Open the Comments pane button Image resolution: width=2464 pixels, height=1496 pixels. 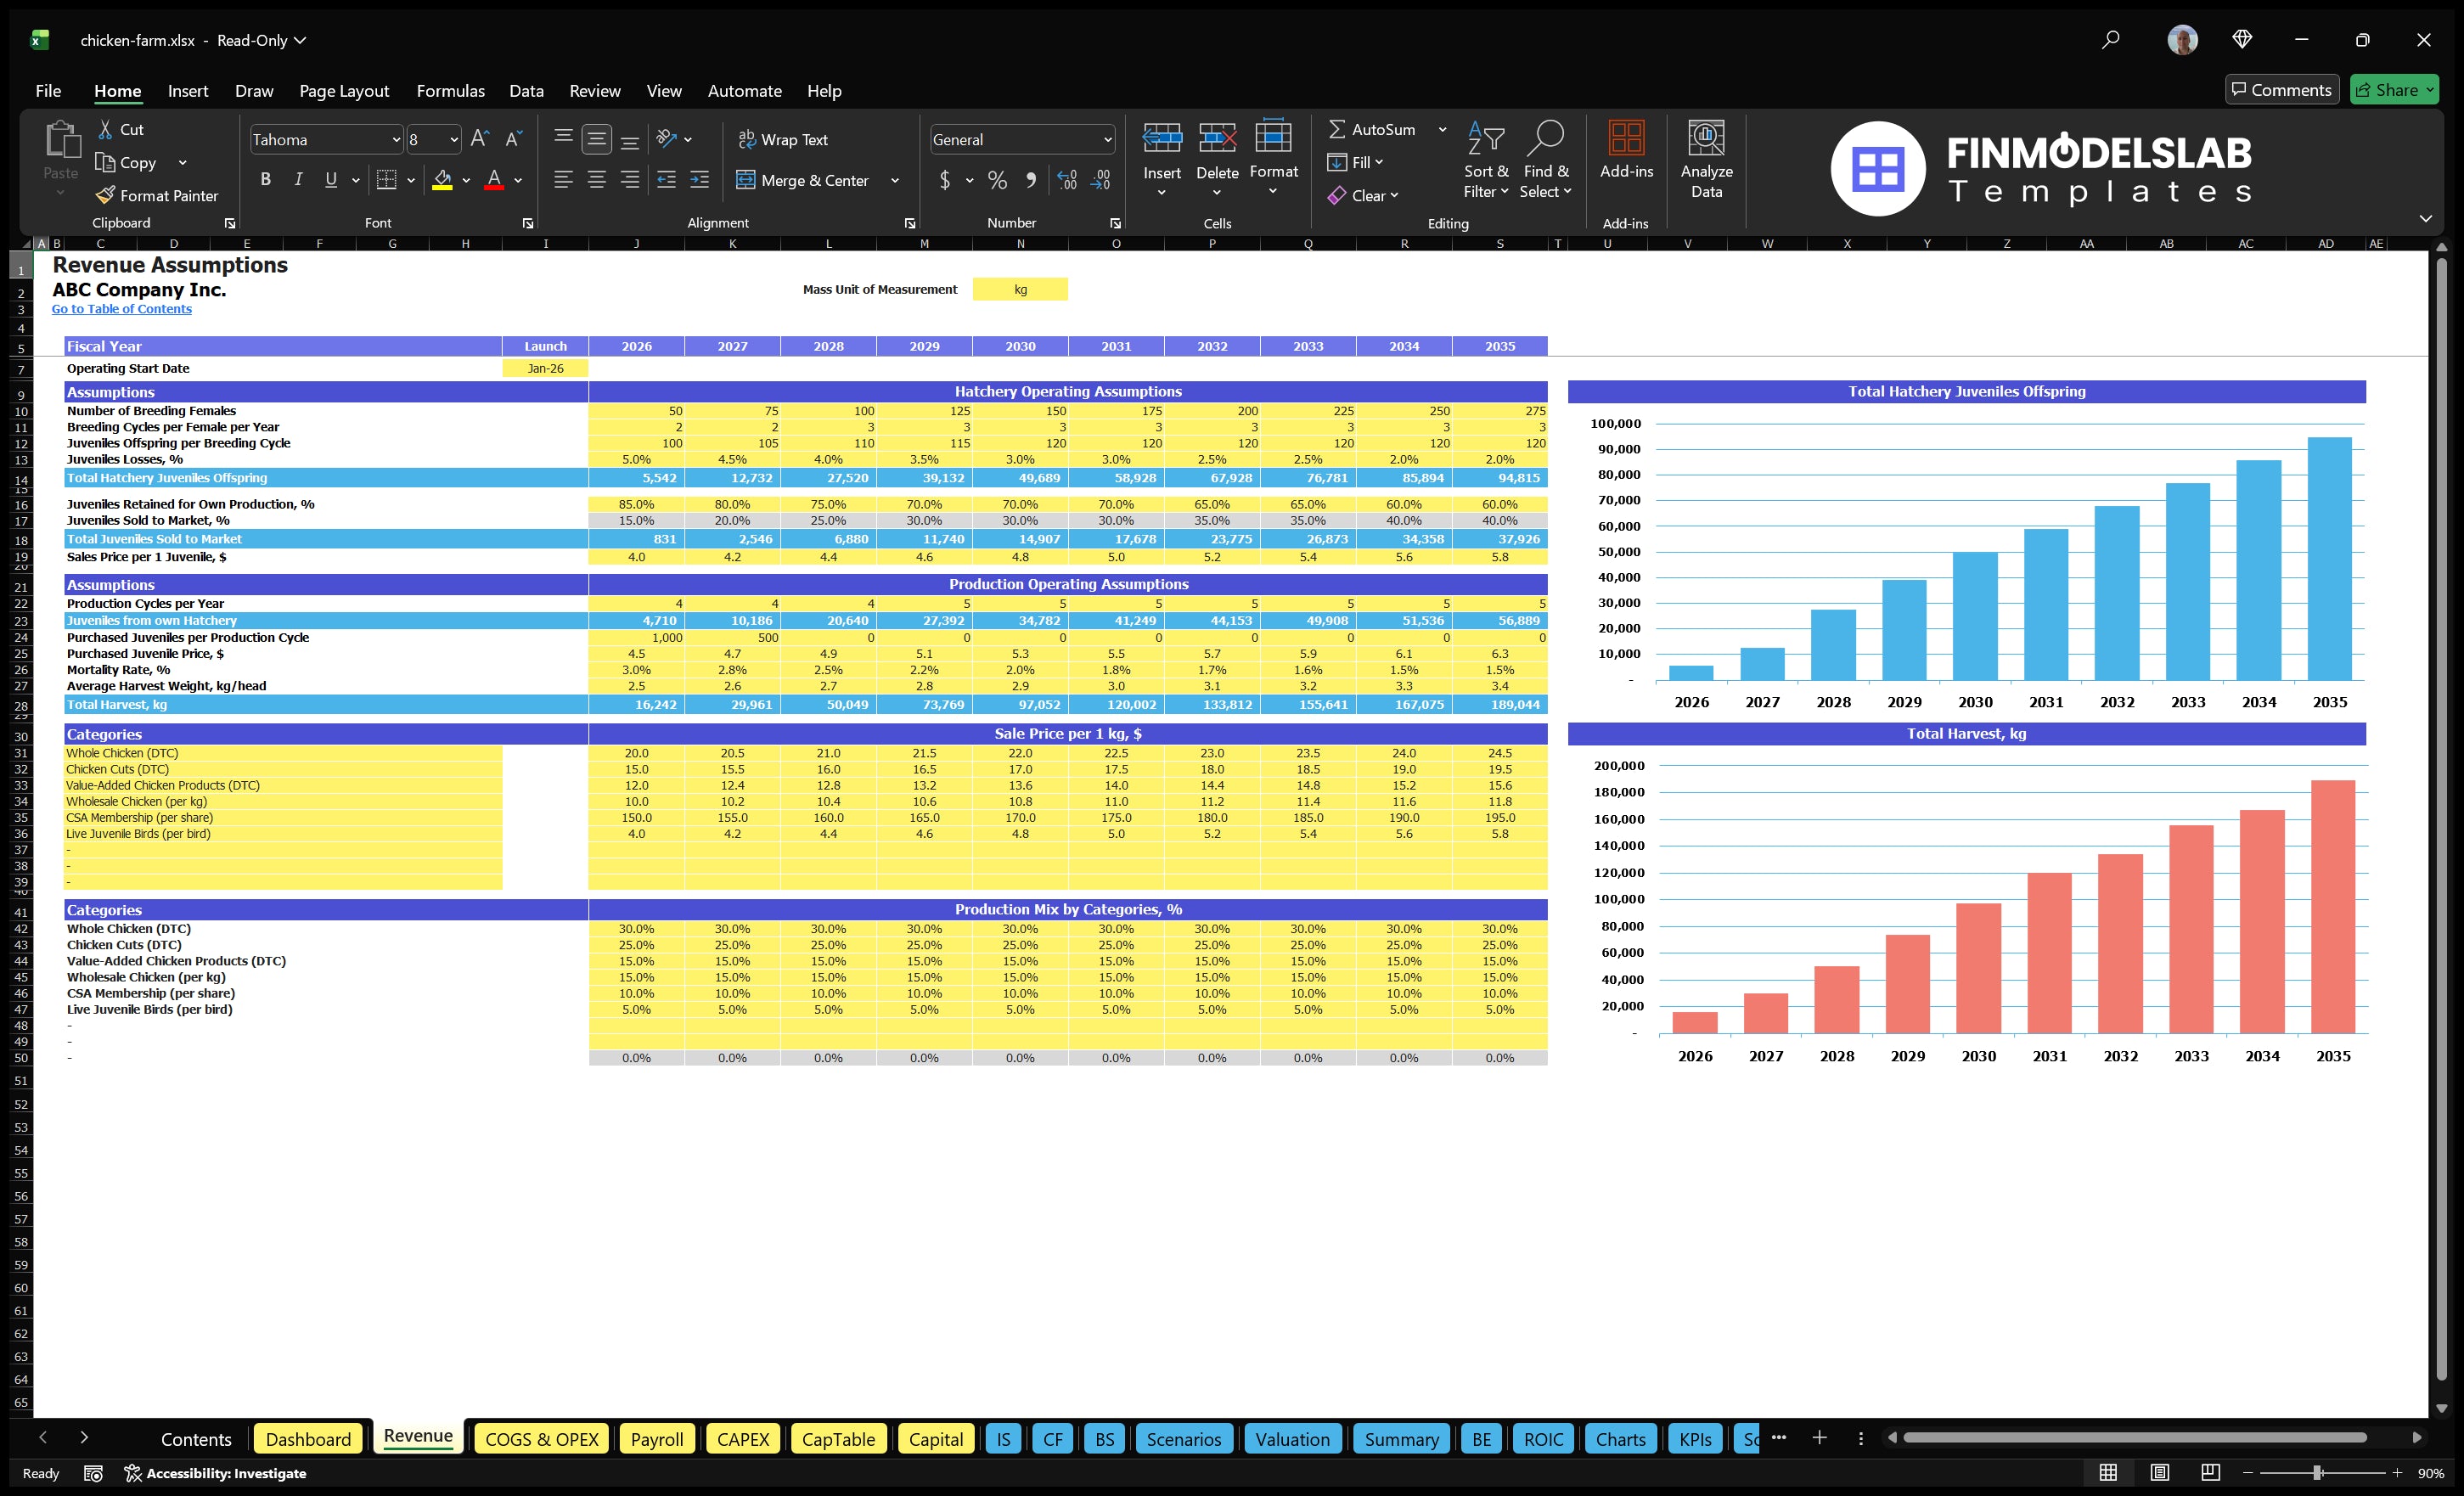click(2281, 90)
